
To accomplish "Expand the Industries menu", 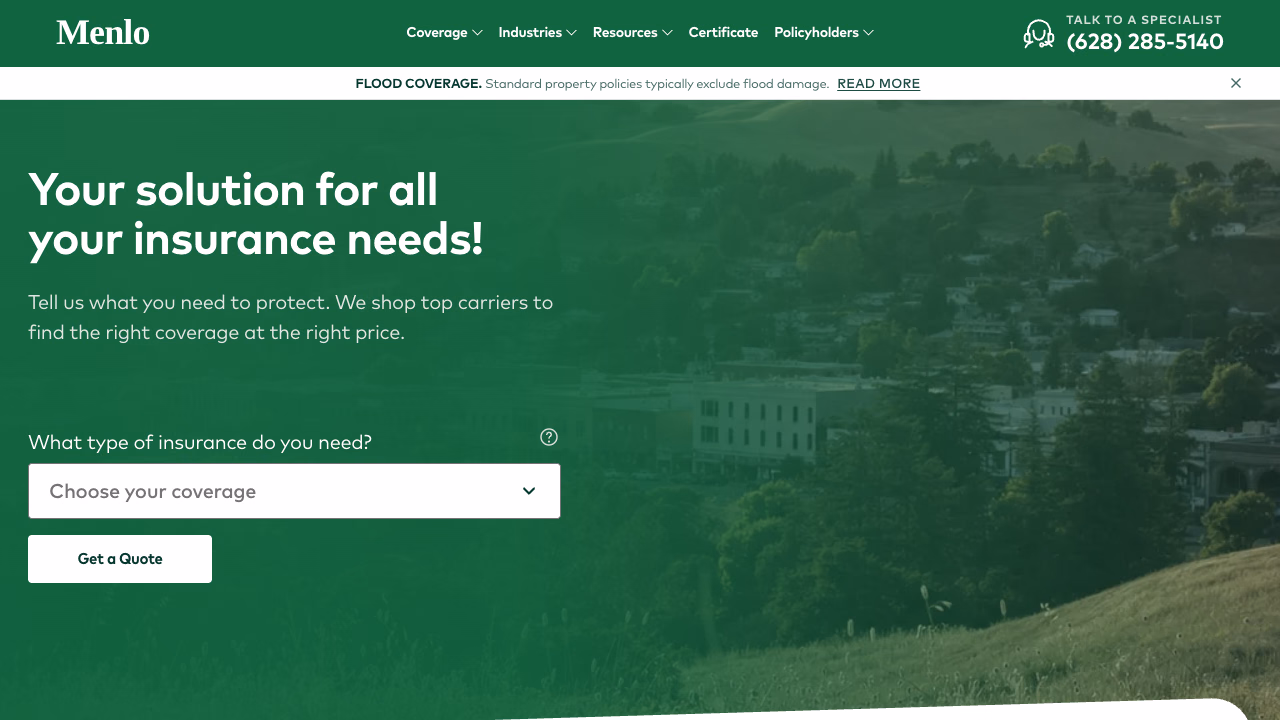I will [x=537, y=32].
